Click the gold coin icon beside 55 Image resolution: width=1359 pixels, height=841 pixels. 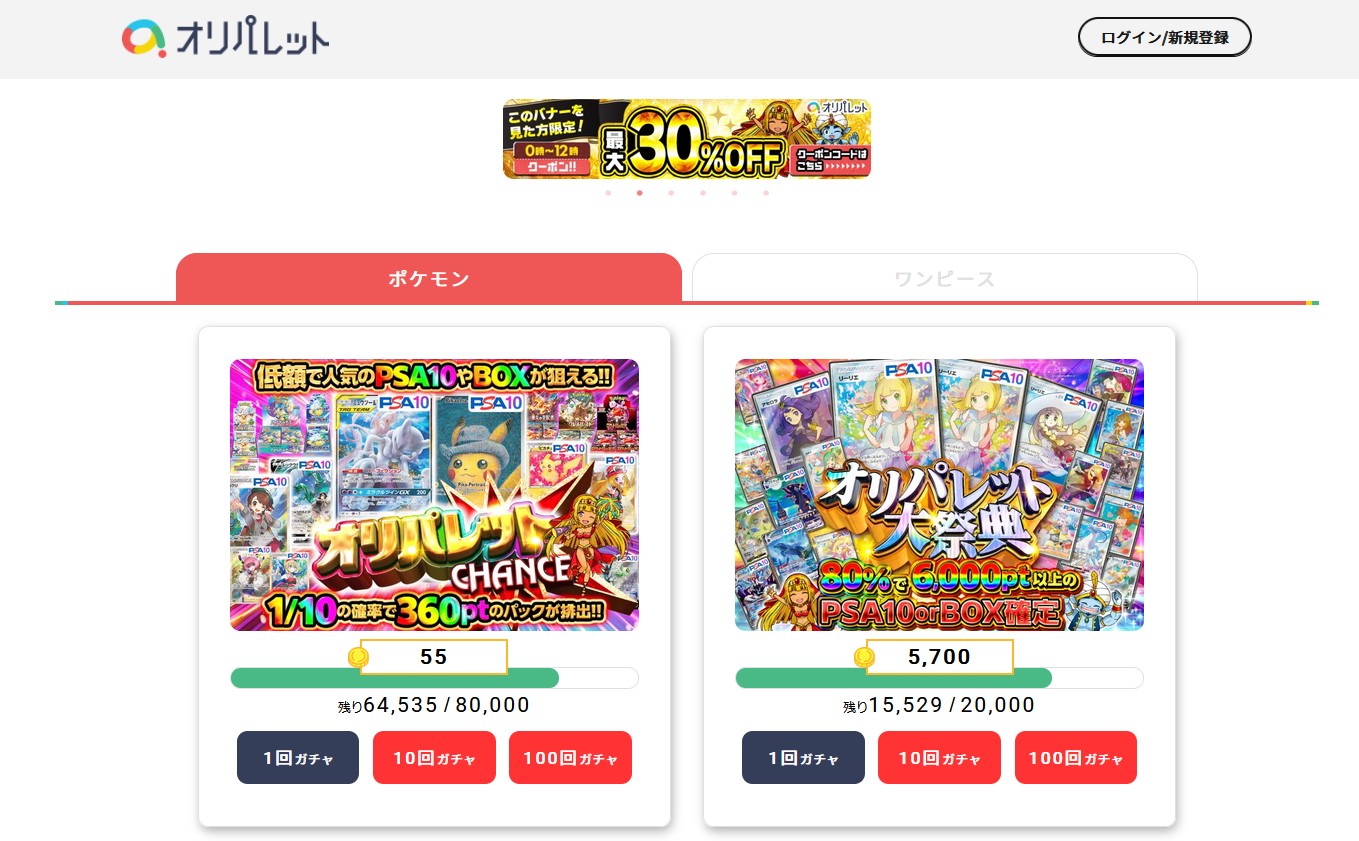(x=358, y=657)
